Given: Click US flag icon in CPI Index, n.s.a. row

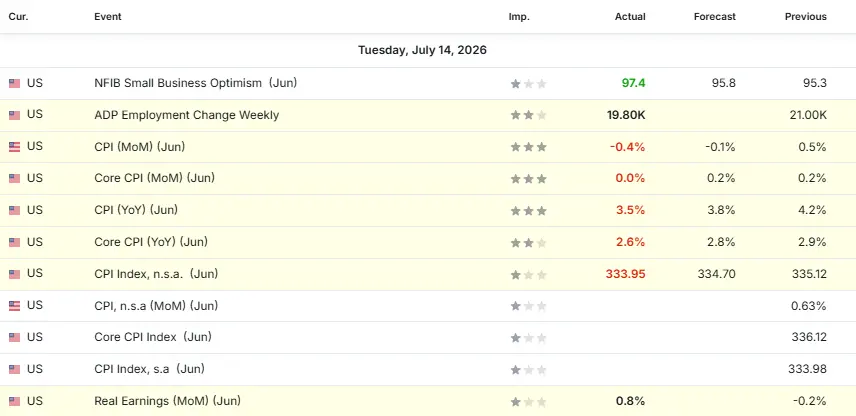Looking at the screenshot, I should pos(14,274).
